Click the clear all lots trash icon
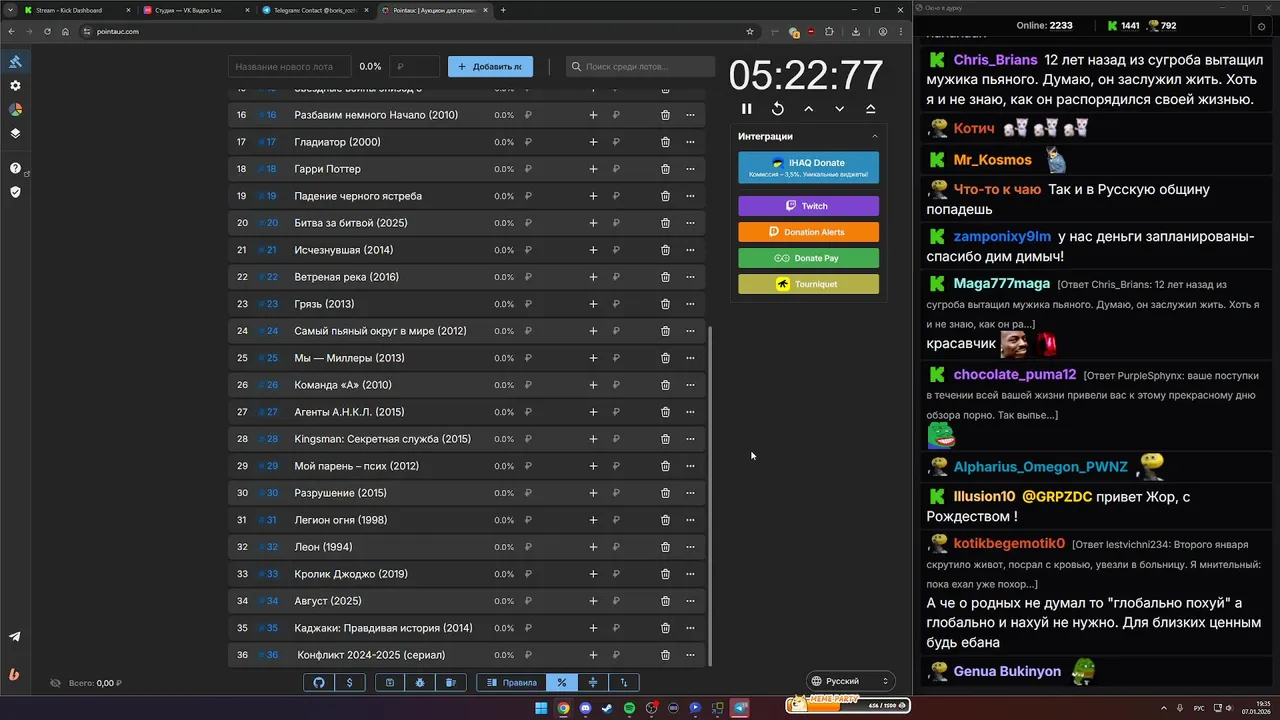 pos(451,682)
